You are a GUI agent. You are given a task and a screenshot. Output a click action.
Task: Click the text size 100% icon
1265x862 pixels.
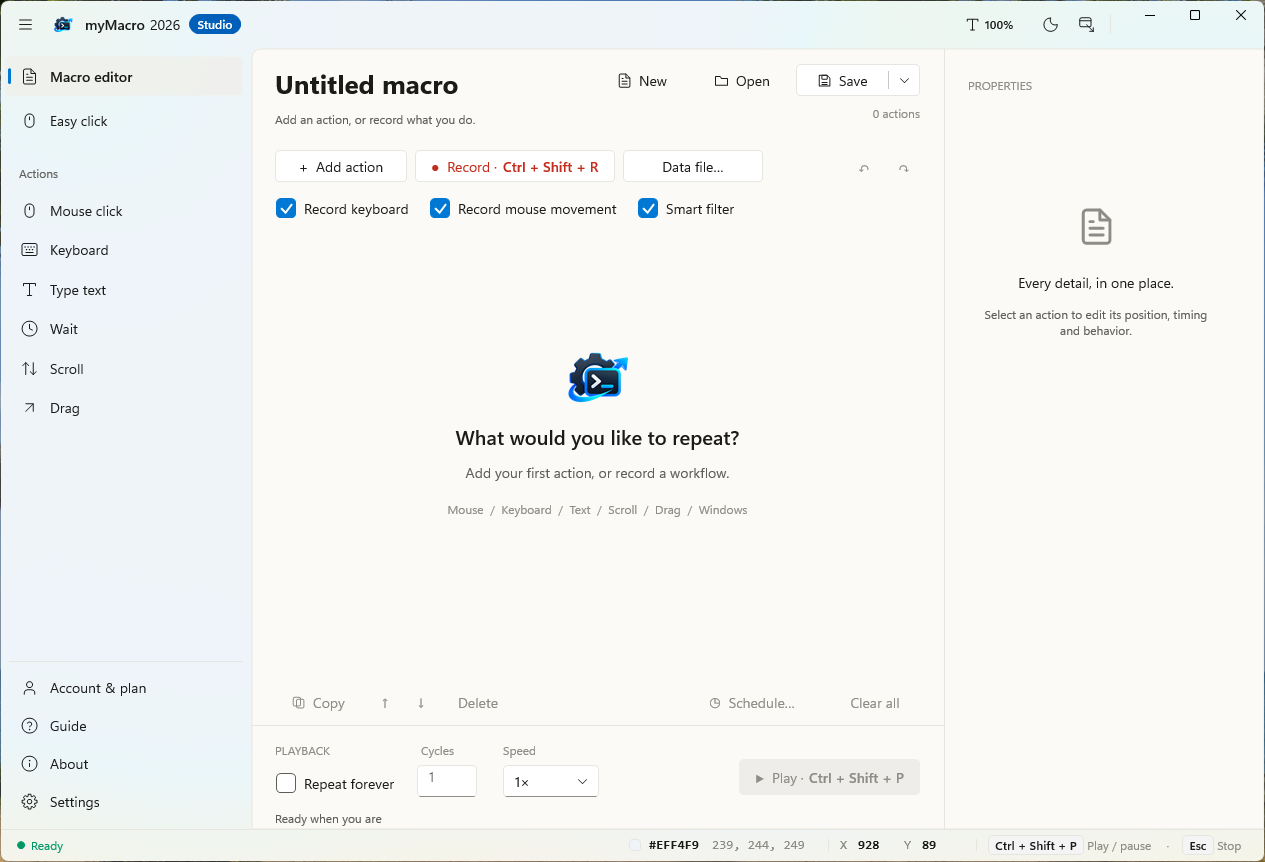(989, 25)
